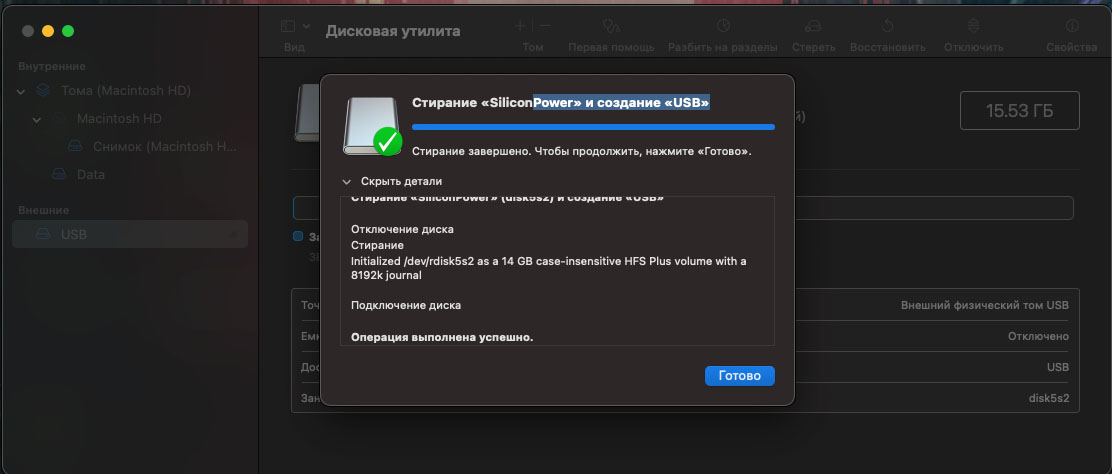
Task: Collapse the Тома (Macintosh HD) tree chevron
Action: pos(21,92)
